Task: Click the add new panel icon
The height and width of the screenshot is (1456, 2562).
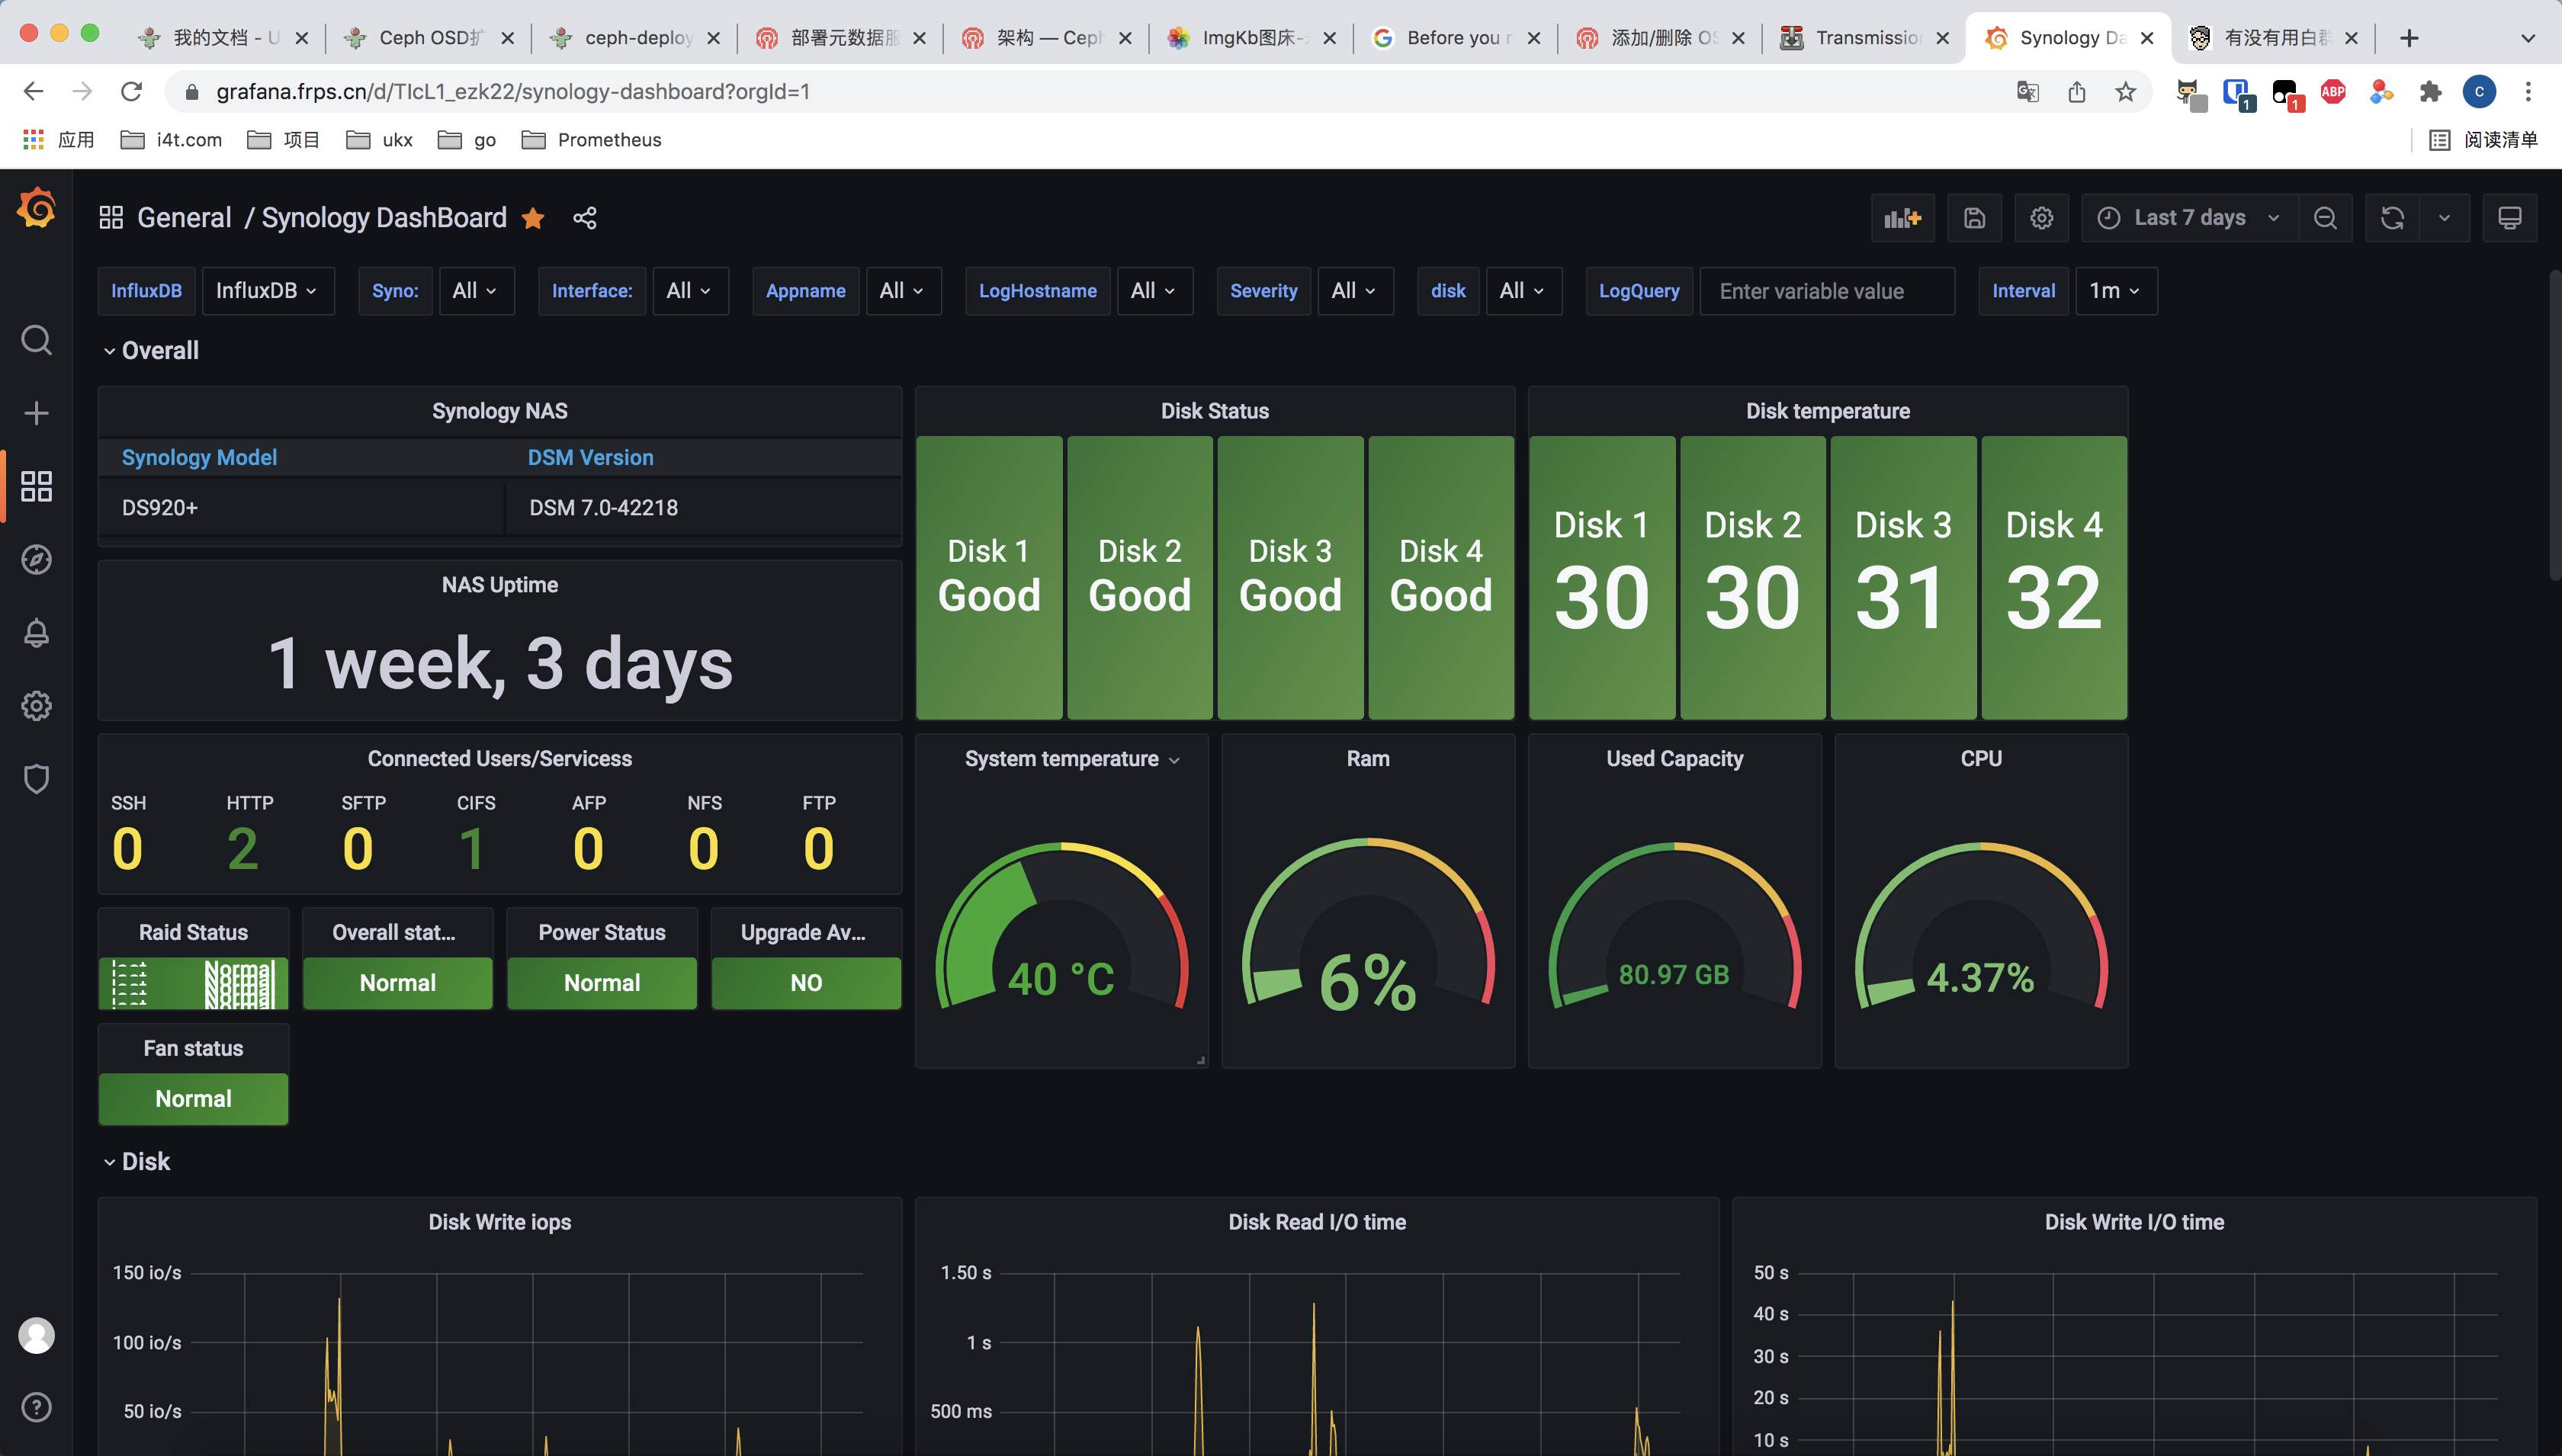Action: coord(1904,216)
